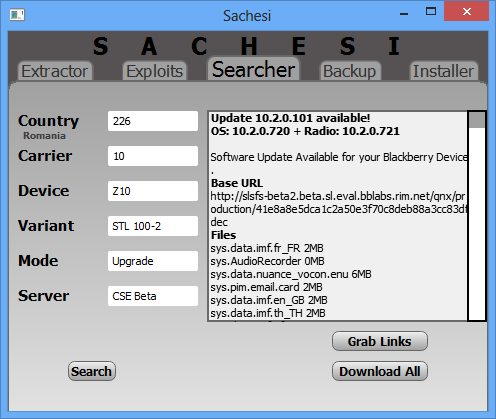Click the Device label
The height and width of the screenshot is (419, 496).
44,191
